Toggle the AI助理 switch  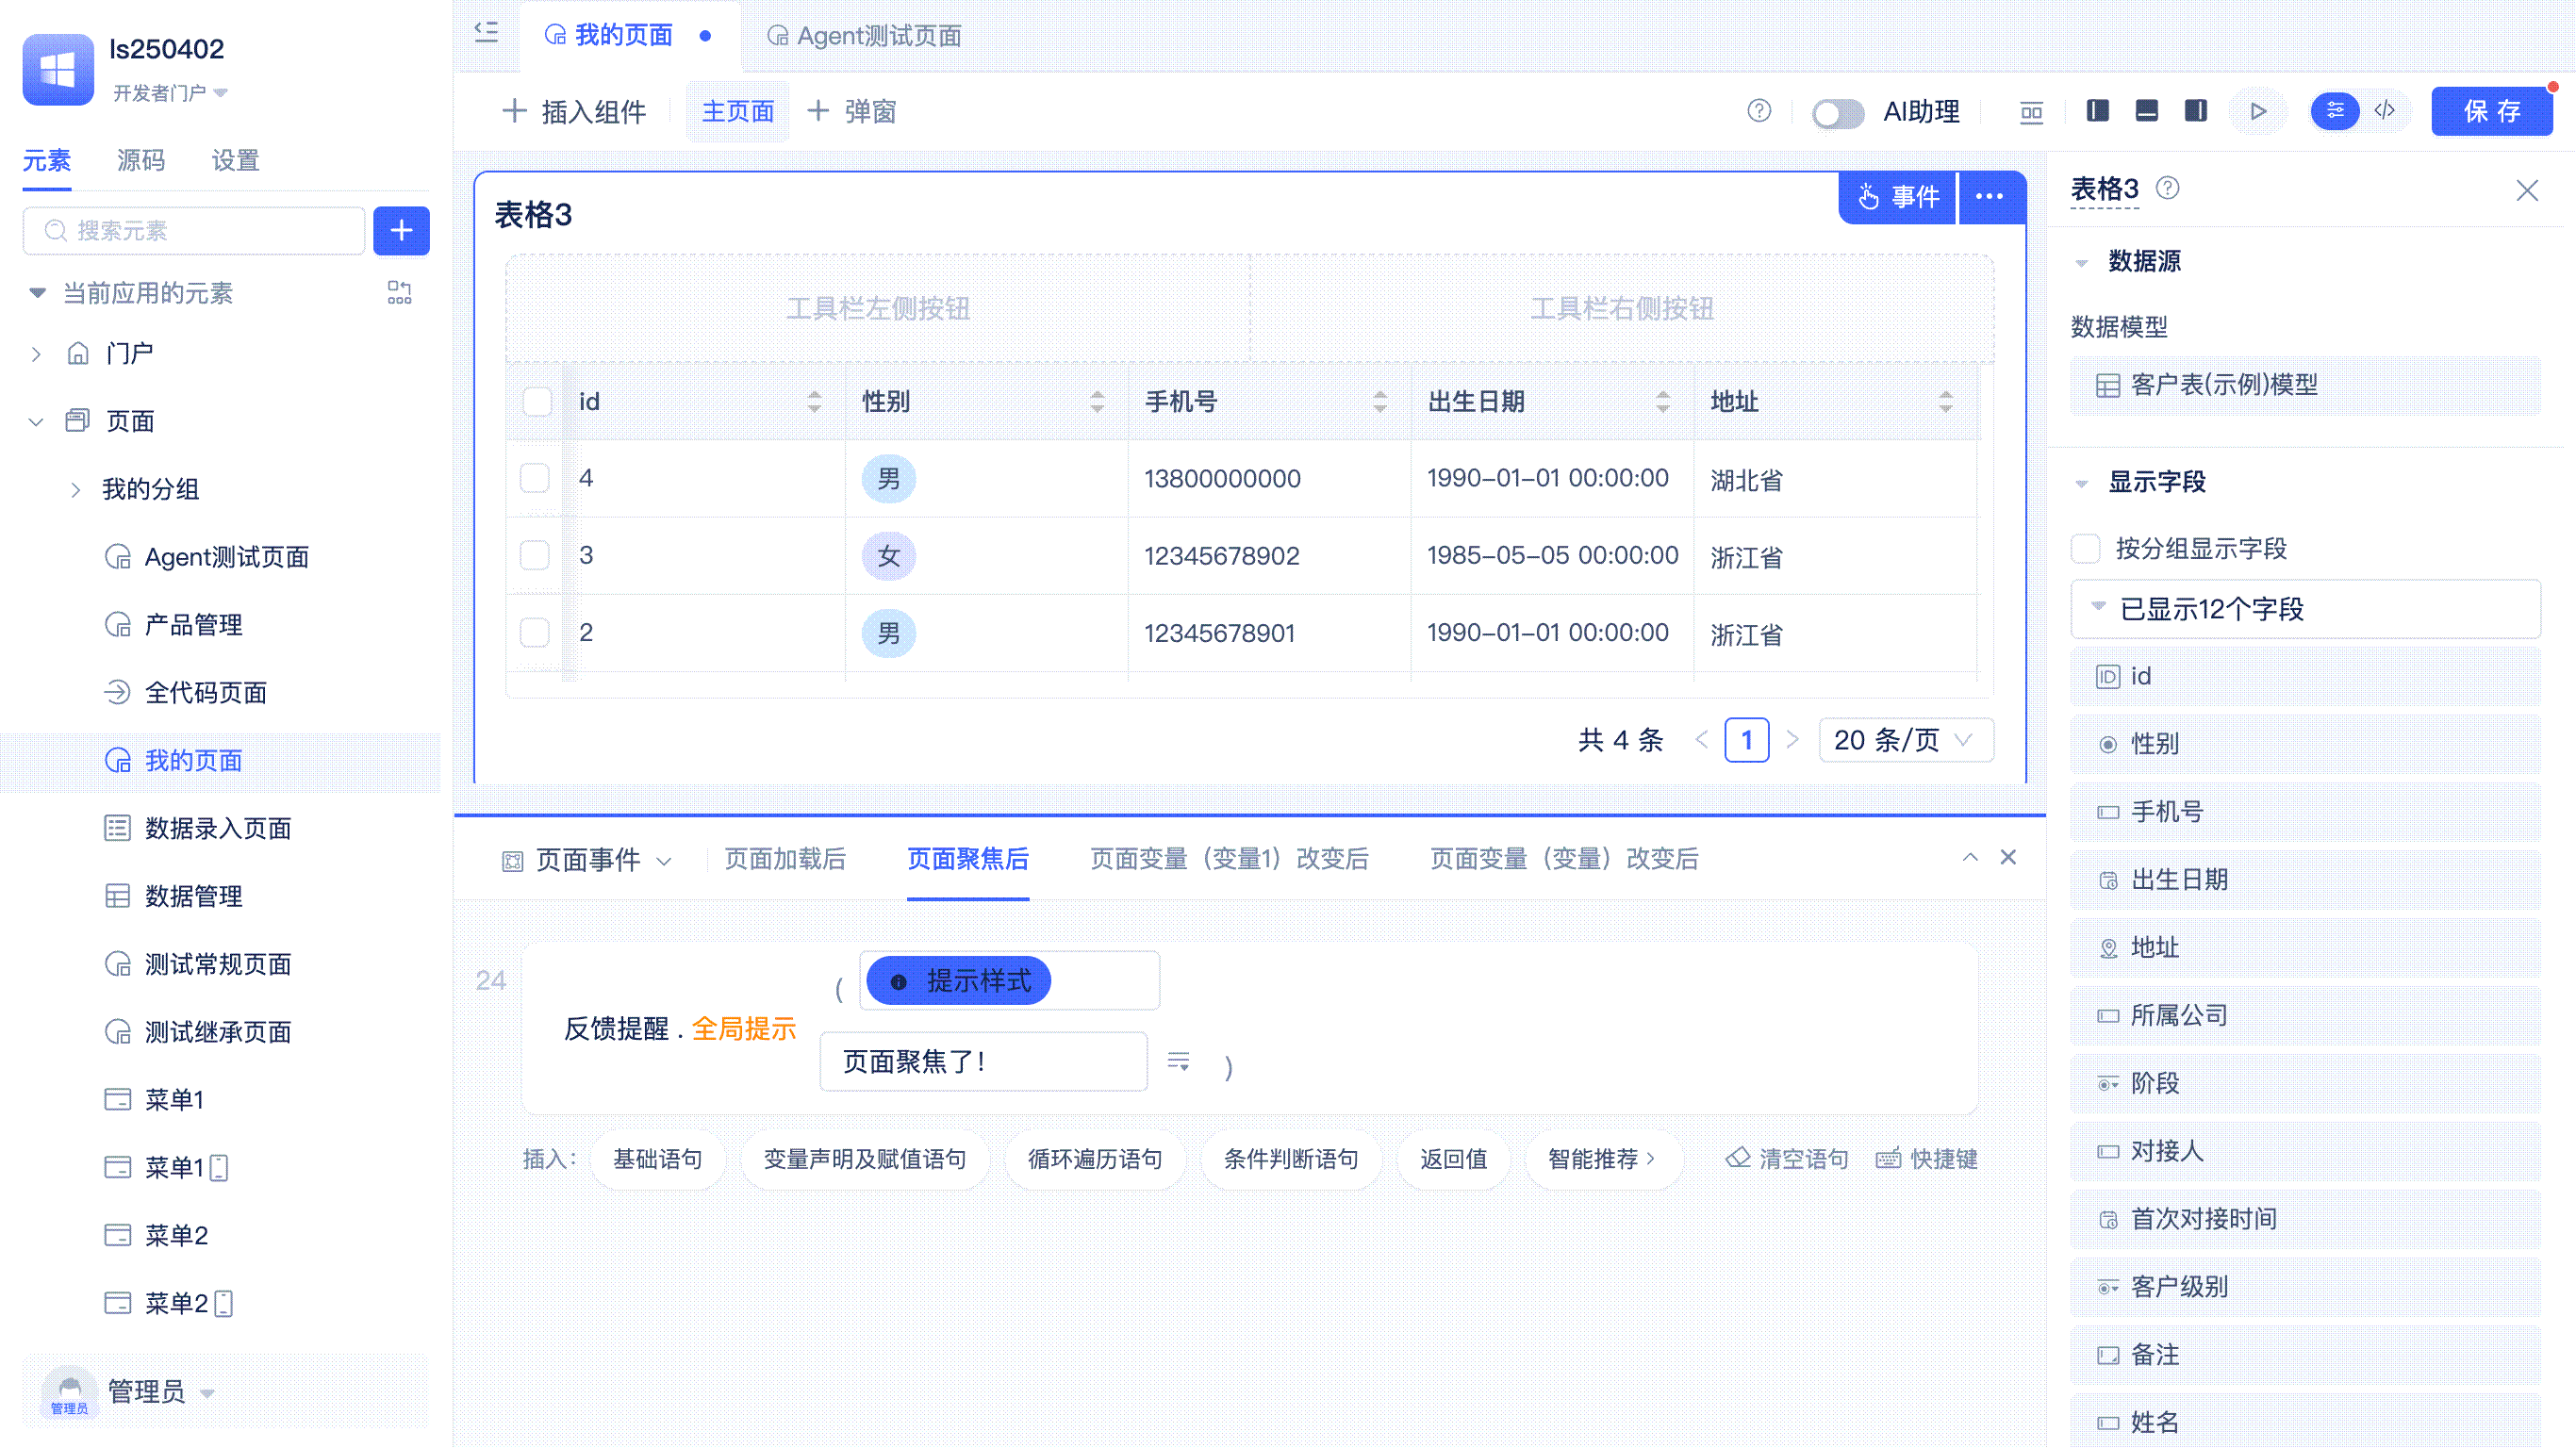pos(1838,112)
